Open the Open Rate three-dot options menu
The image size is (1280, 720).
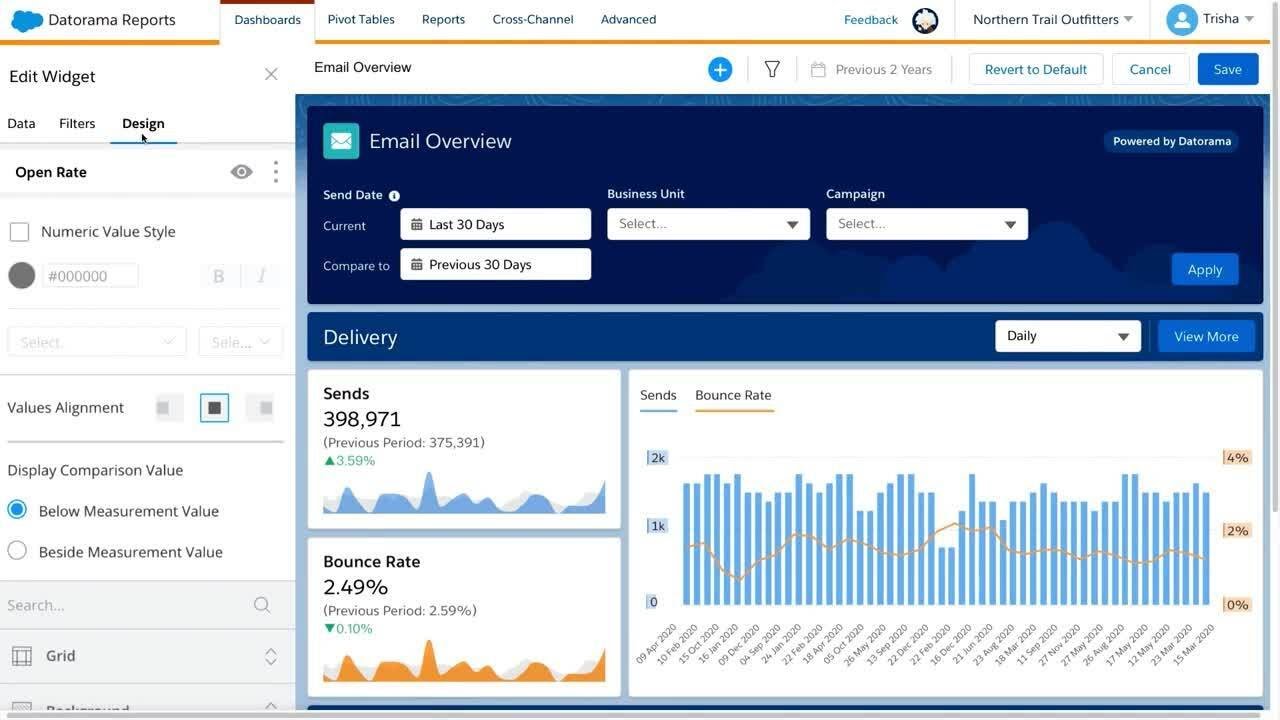(275, 171)
